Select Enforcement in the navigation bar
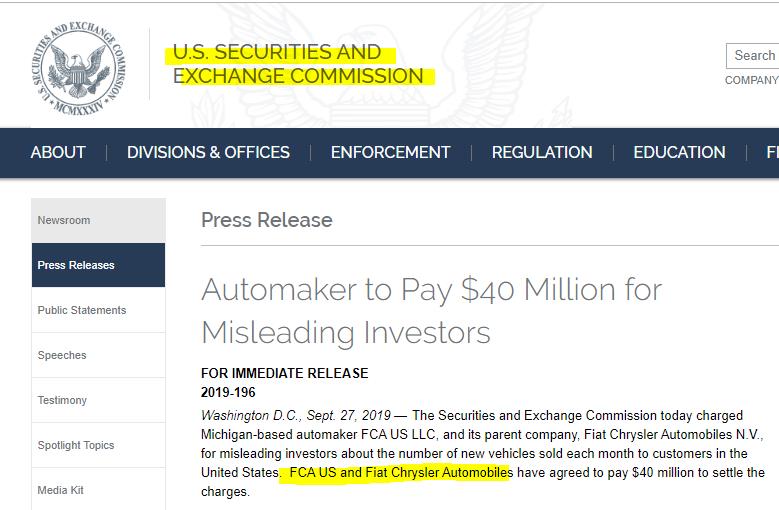Viewport: 779px width, 510px height. pos(390,152)
